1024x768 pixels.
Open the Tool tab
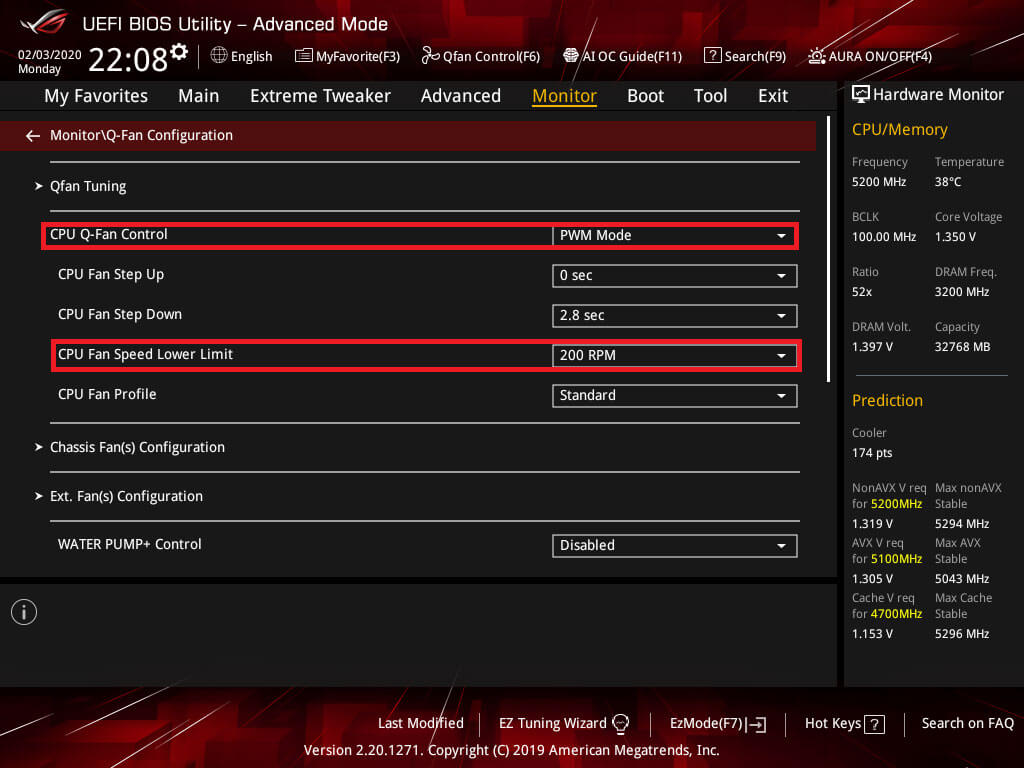[x=710, y=96]
